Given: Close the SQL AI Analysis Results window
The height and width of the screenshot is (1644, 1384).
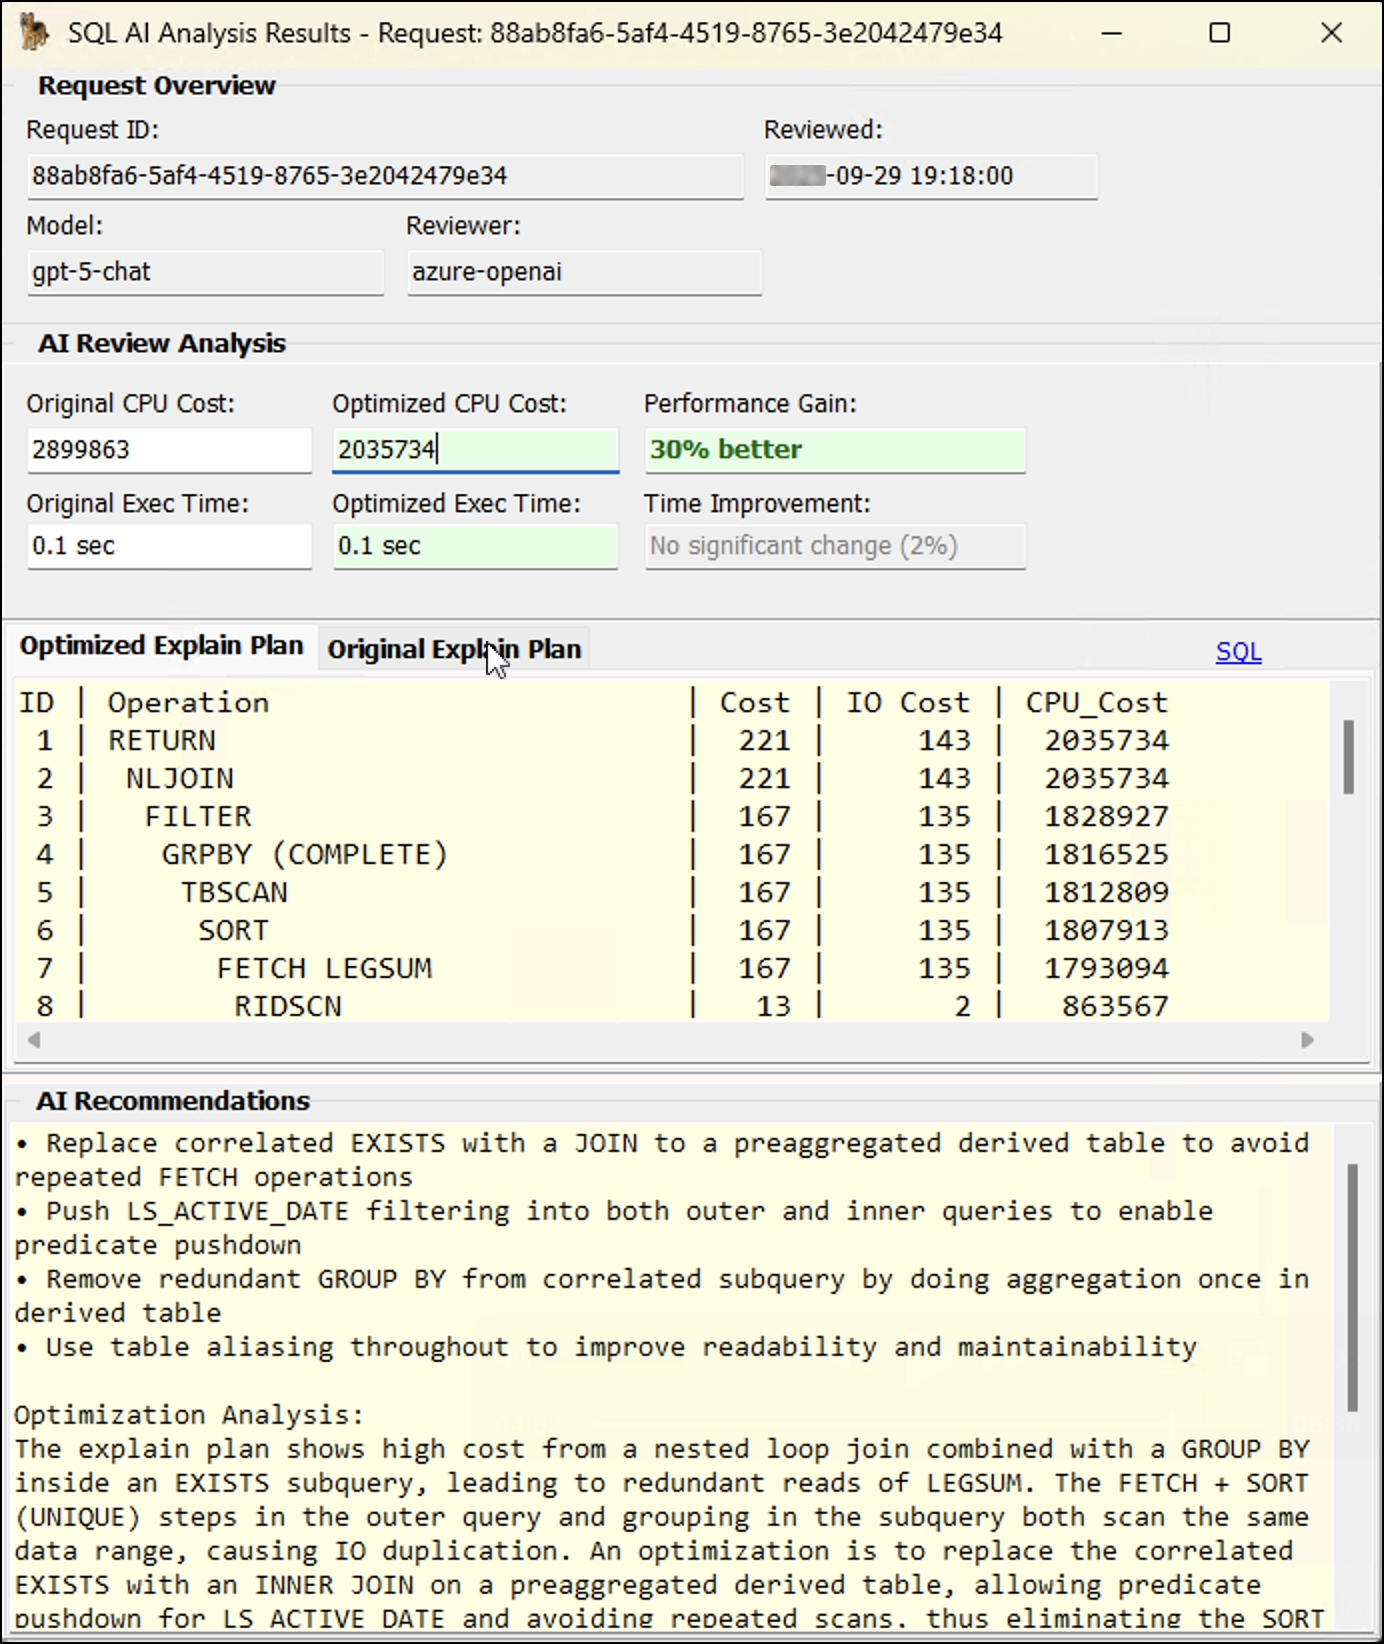Looking at the screenshot, I should (1331, 33).
